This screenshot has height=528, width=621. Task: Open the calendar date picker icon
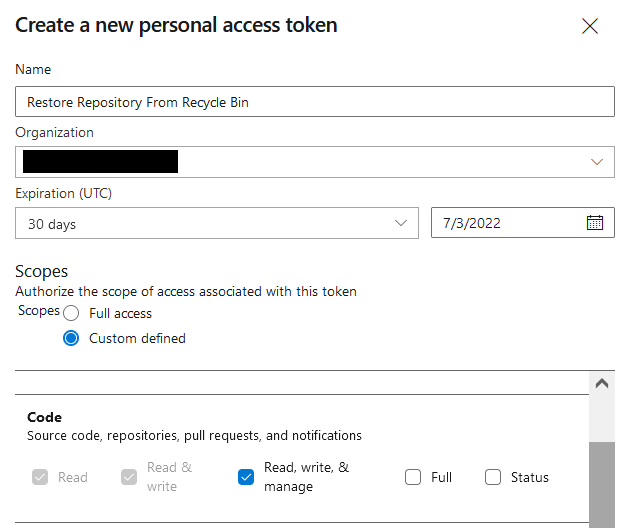click(x=595, y=223)
